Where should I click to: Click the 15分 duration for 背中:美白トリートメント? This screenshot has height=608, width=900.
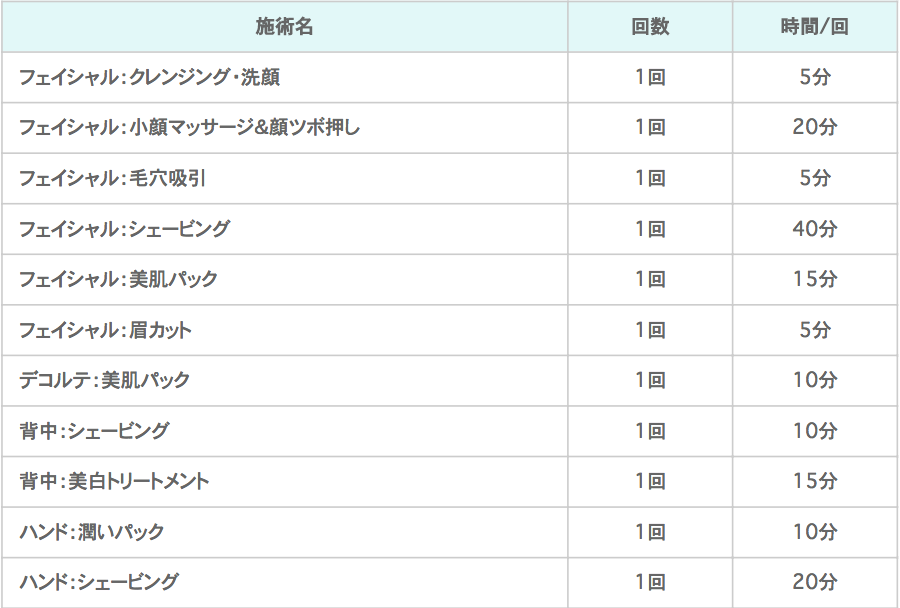pos(815,481)
